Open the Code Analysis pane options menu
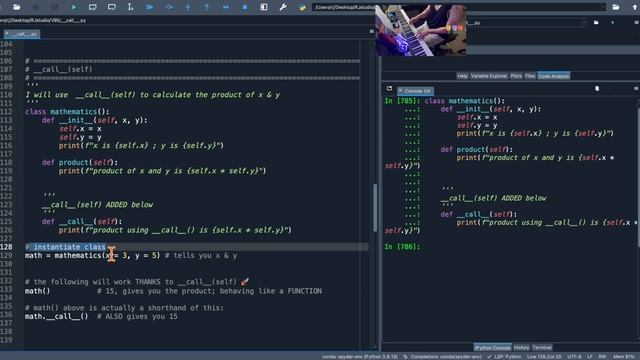The height and width of the screenshot is (360, 640). click(636, 22)
